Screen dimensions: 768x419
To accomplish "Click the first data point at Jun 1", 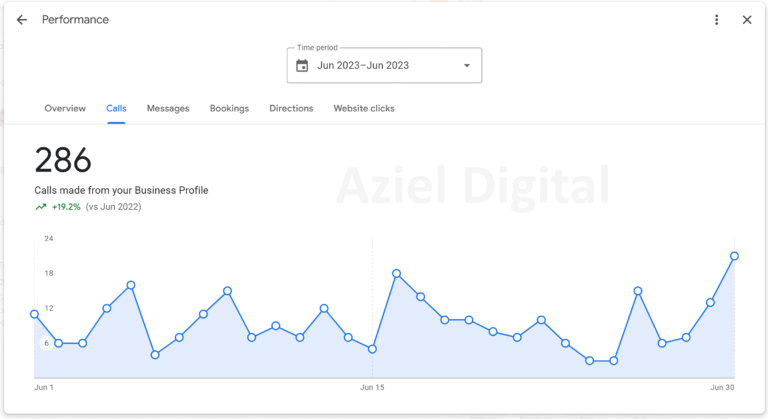I will (35, 314).
